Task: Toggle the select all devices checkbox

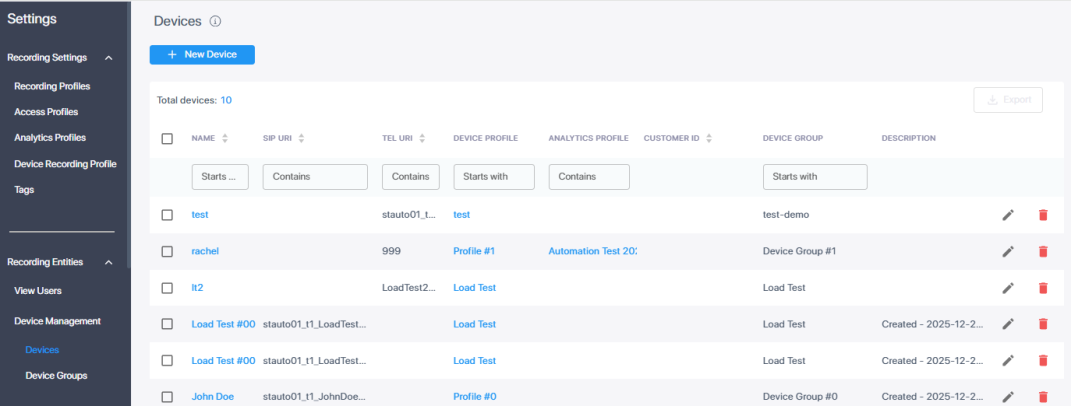Action: pos(167,138)
